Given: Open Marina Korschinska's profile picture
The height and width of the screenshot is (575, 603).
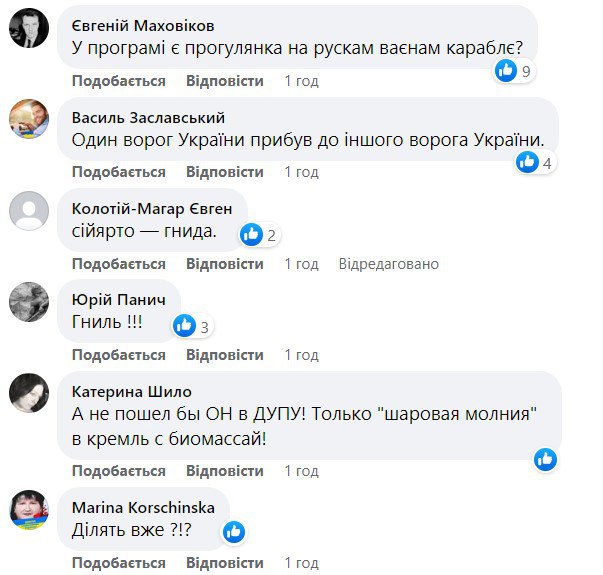Looking at the screenshot, I should [29, 508].
